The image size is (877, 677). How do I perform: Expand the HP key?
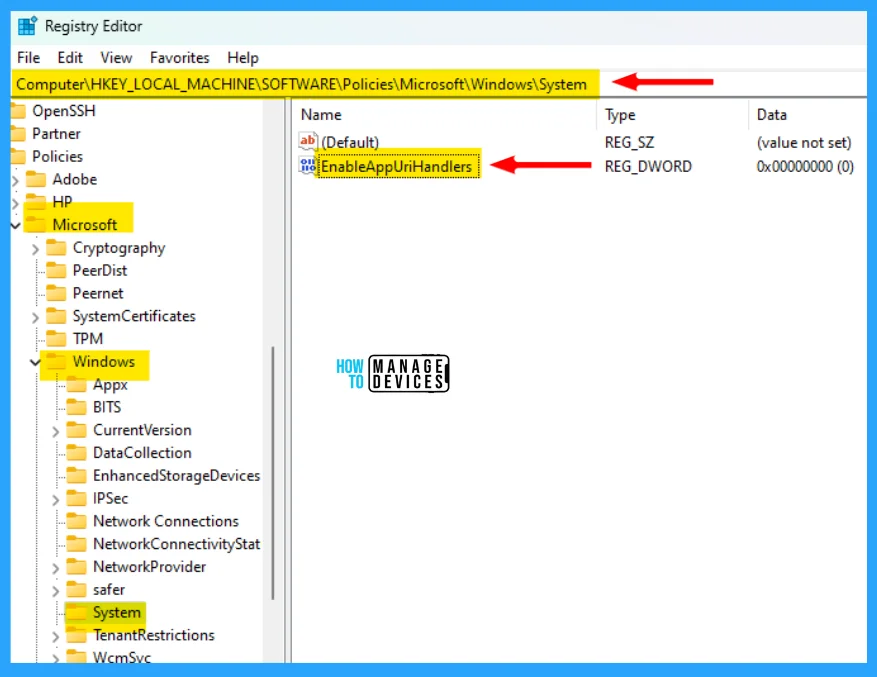pyautogui.click(x=16, y=203)
